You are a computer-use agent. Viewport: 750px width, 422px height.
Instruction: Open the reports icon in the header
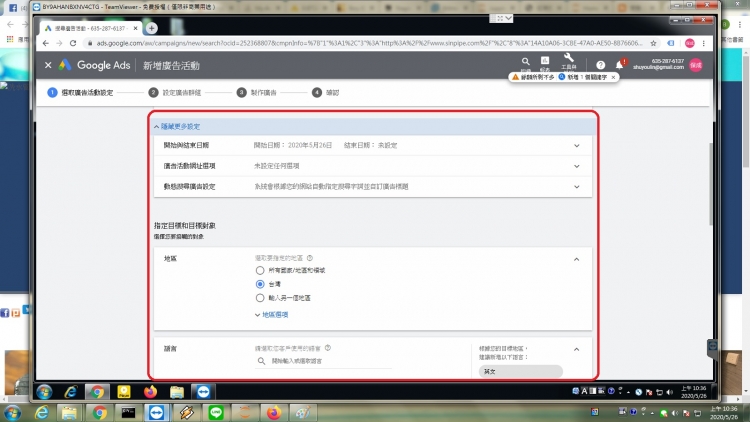point(545,61)
